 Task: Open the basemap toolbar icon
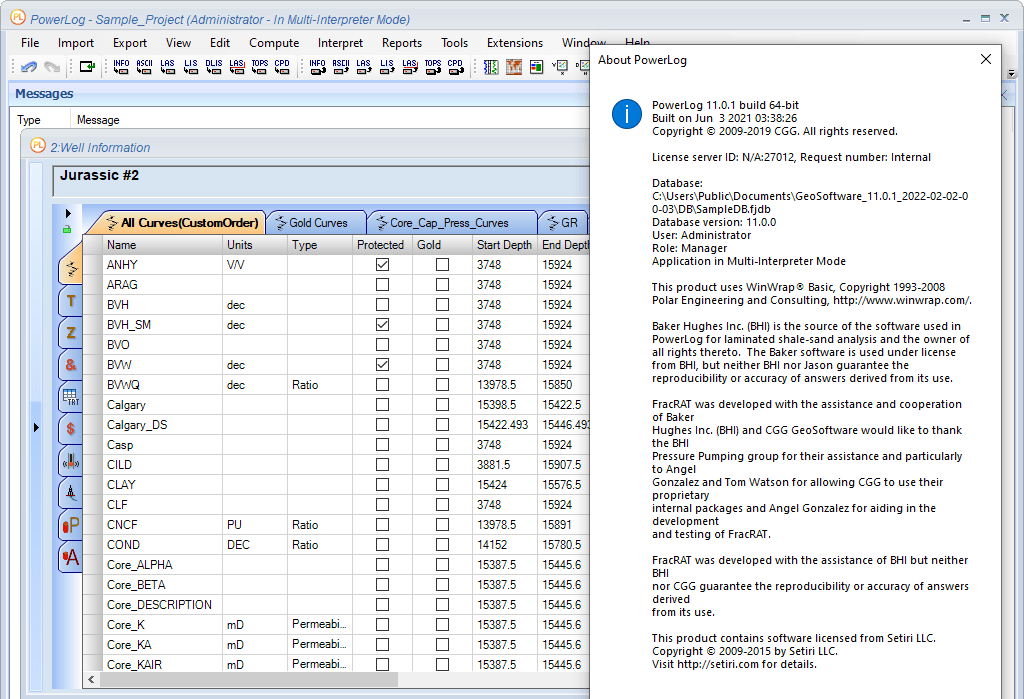pos(514,67)
